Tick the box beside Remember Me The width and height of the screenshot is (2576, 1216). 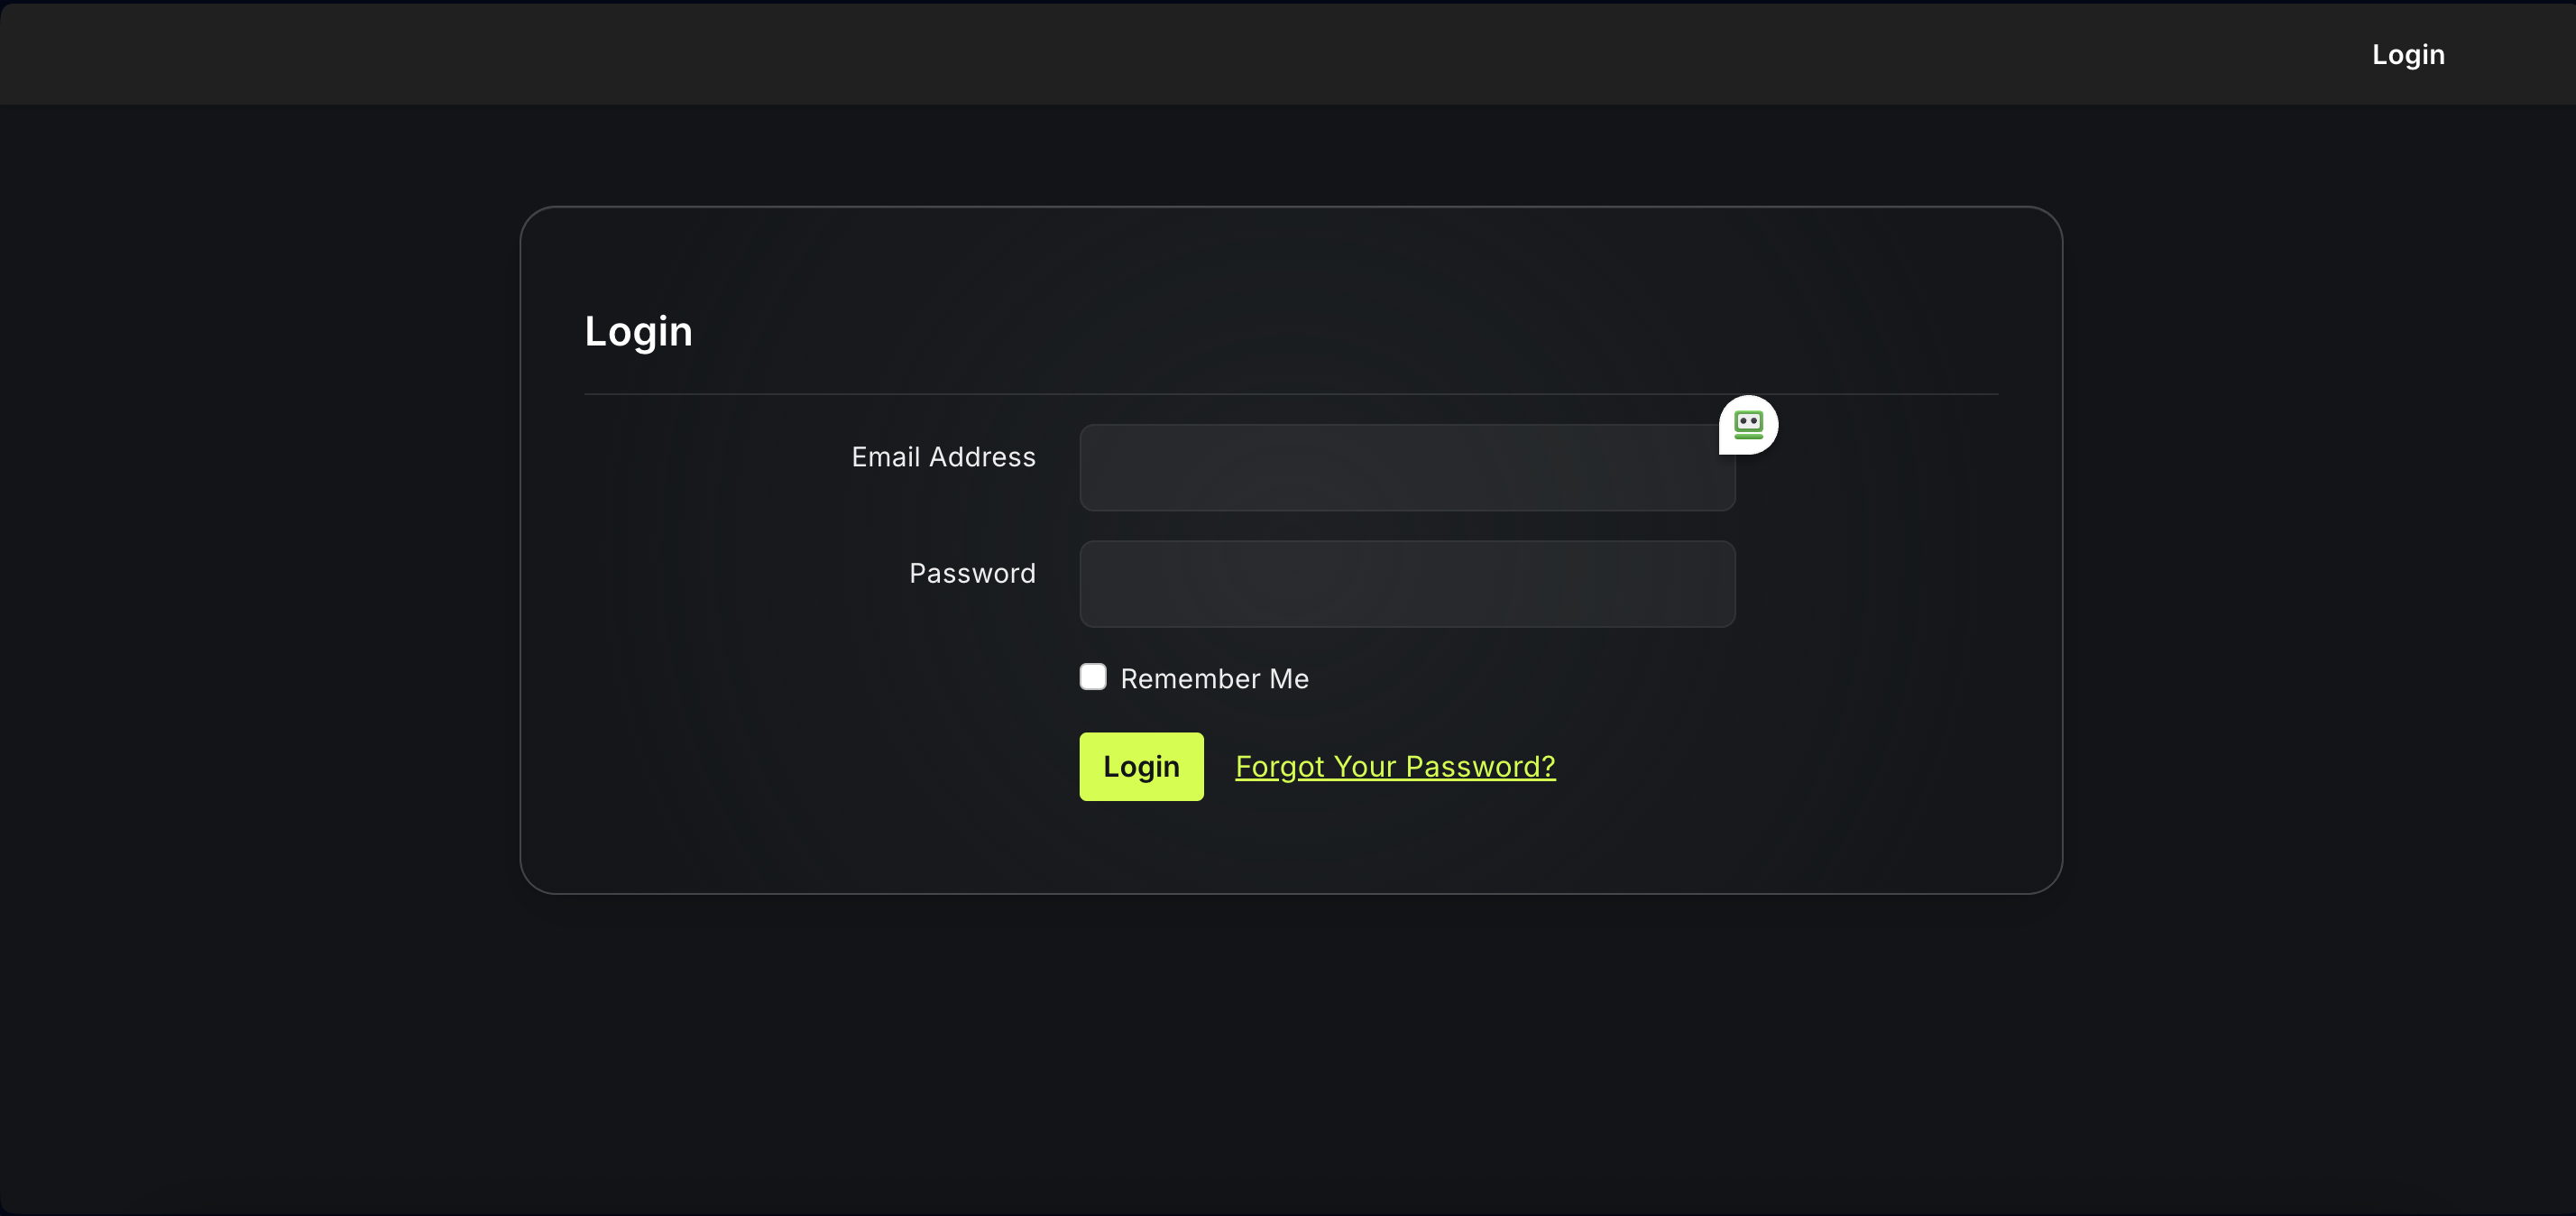click(x=1093, y=677)
